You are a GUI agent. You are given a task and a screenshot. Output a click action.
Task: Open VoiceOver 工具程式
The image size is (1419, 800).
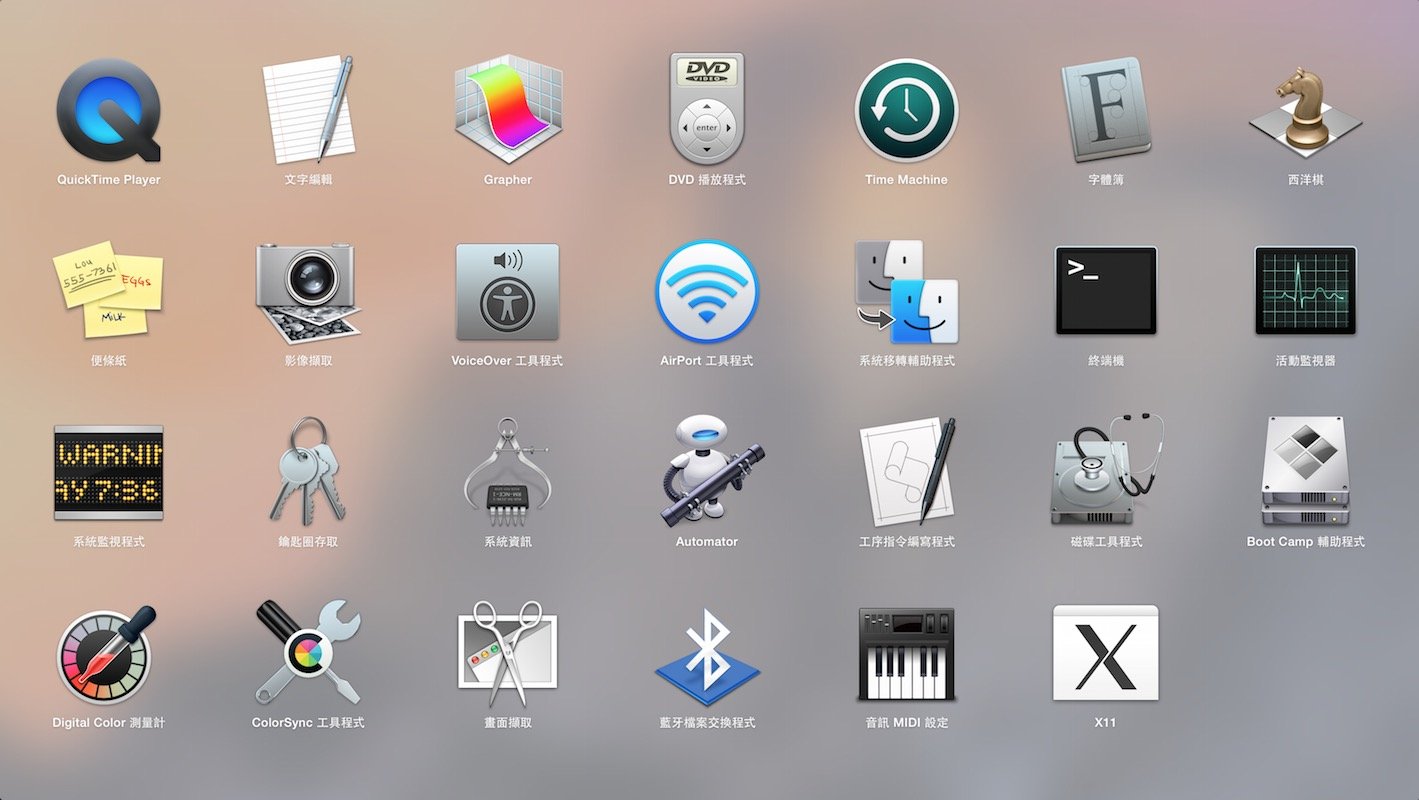click(x=508, y=291)
